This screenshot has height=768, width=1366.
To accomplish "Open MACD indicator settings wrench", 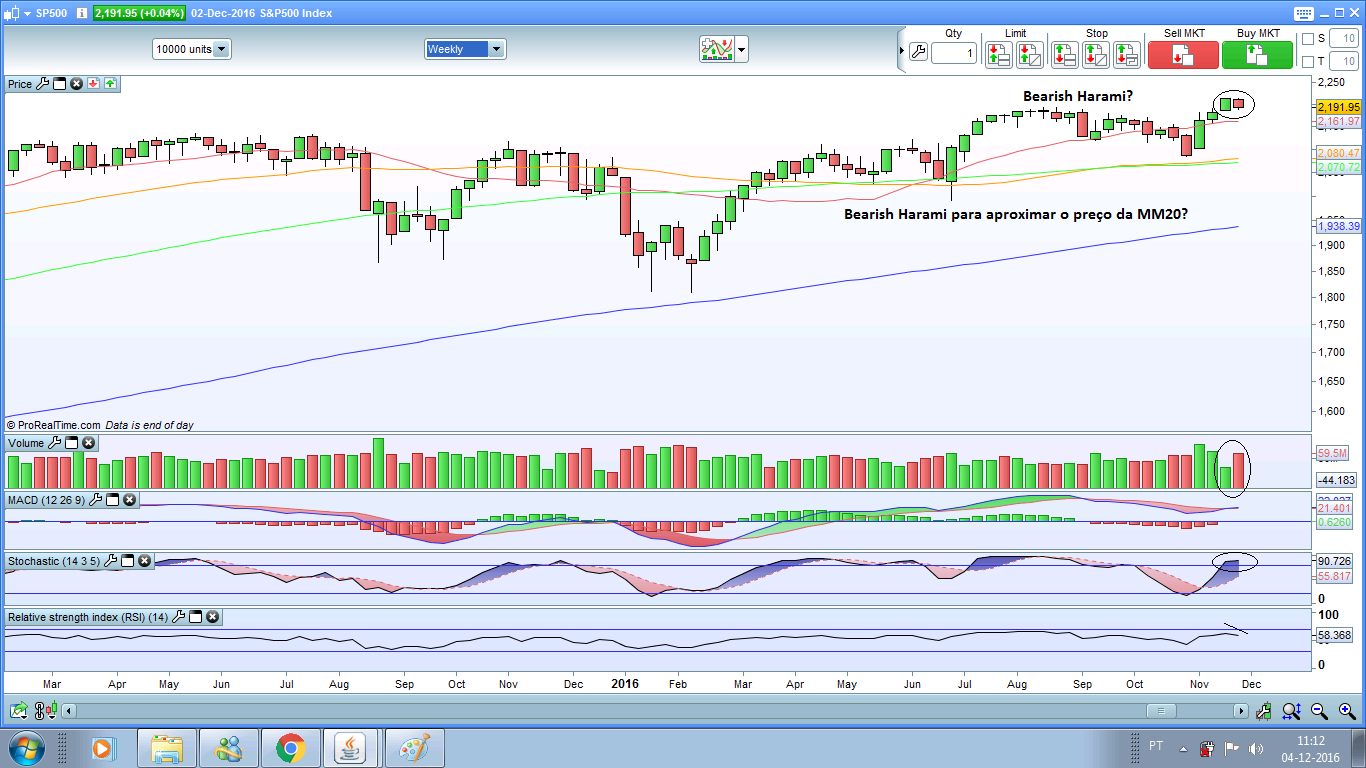I will tap(97, 500).
